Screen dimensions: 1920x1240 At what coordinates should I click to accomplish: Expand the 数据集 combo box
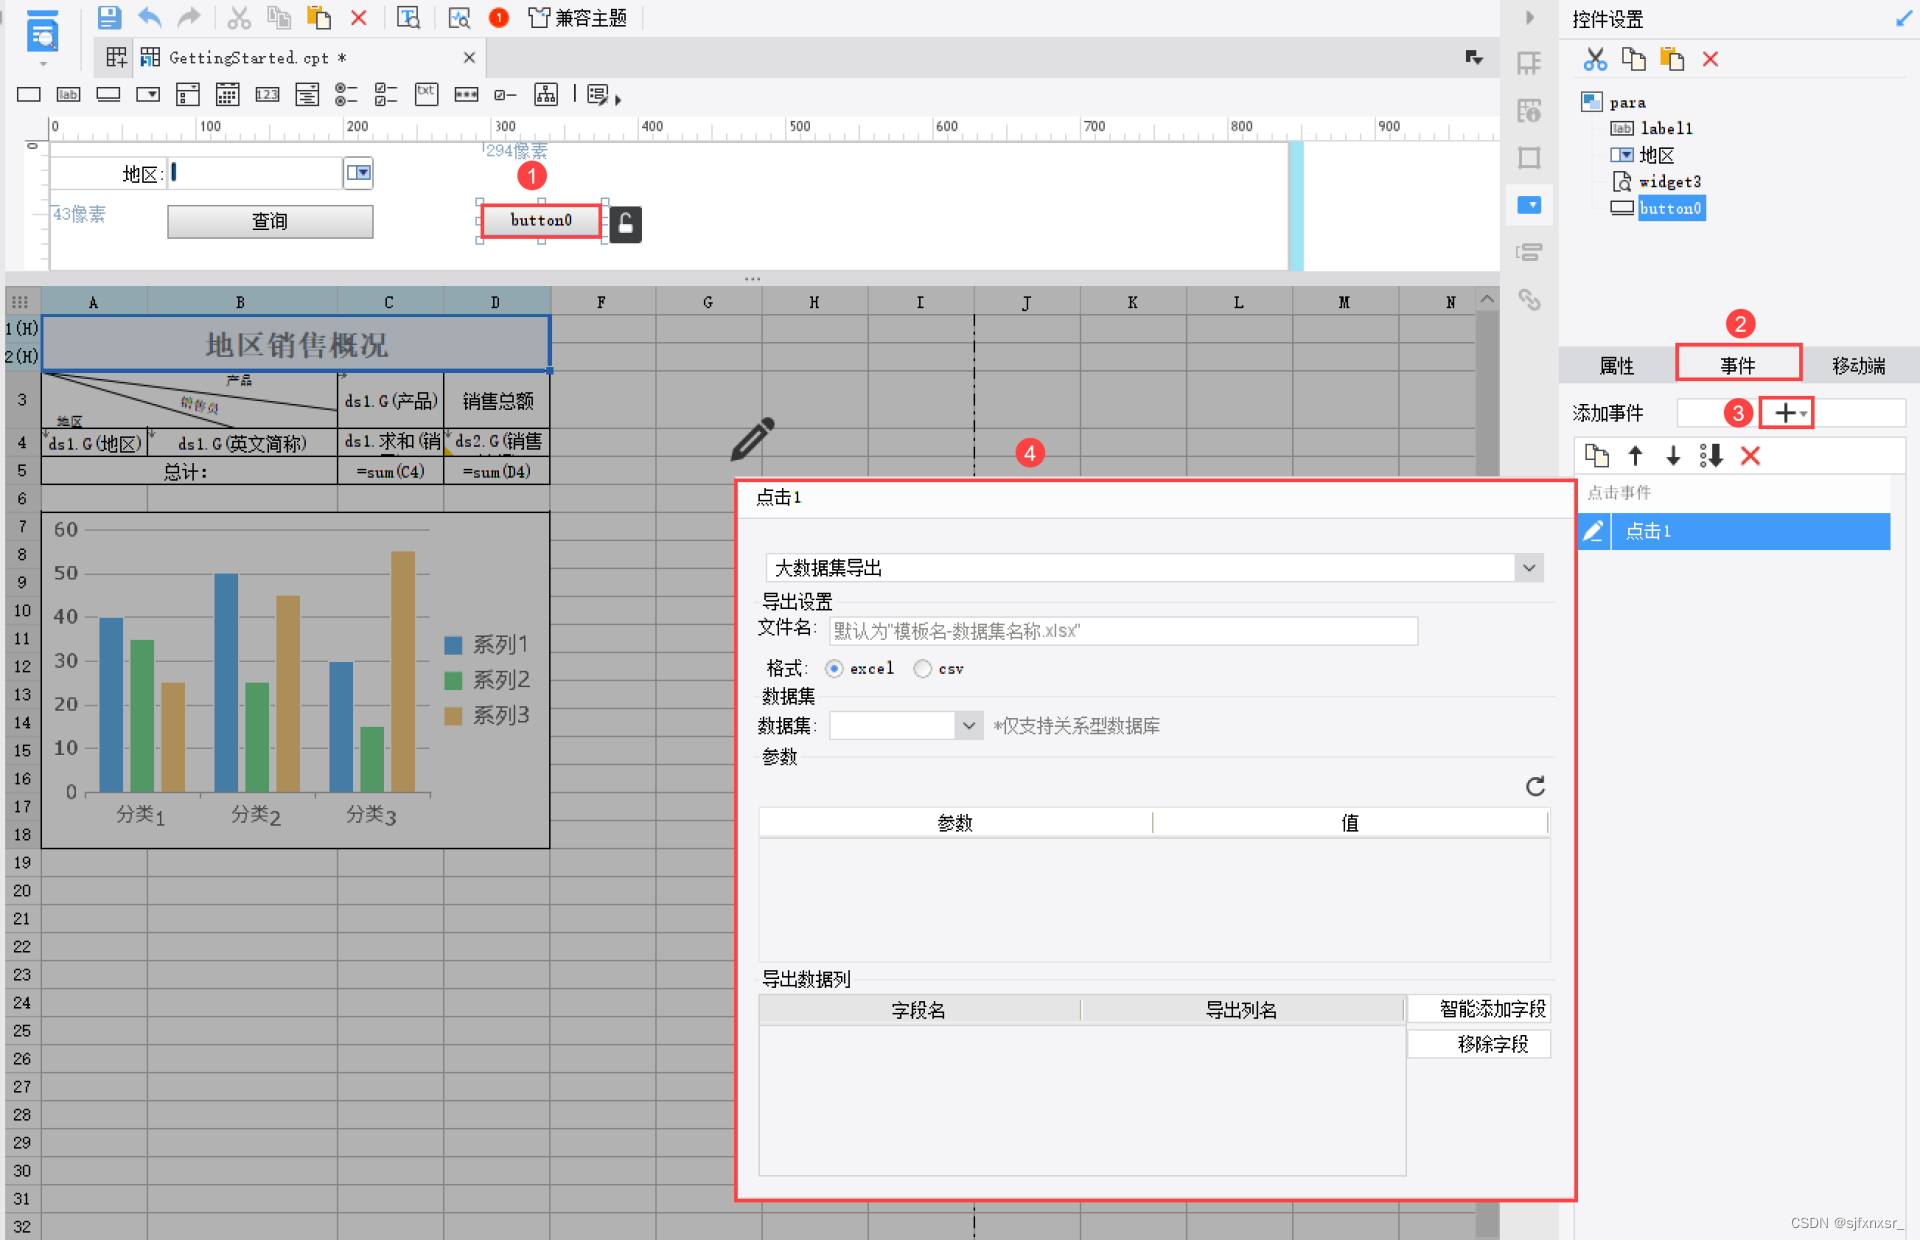968,725
